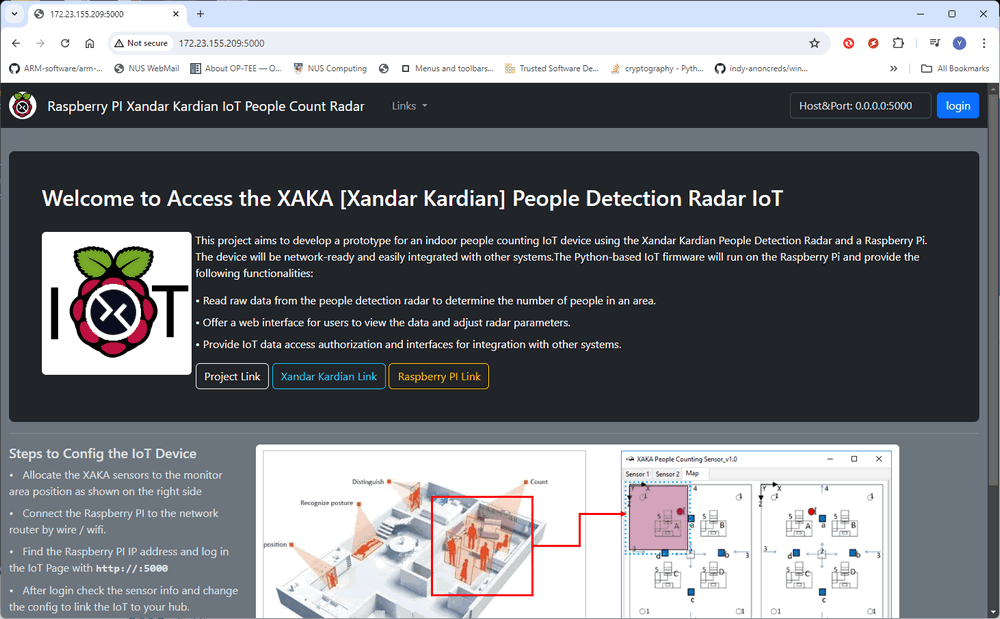Open the cryptography - Pyth... bookmark

[657, 68]
